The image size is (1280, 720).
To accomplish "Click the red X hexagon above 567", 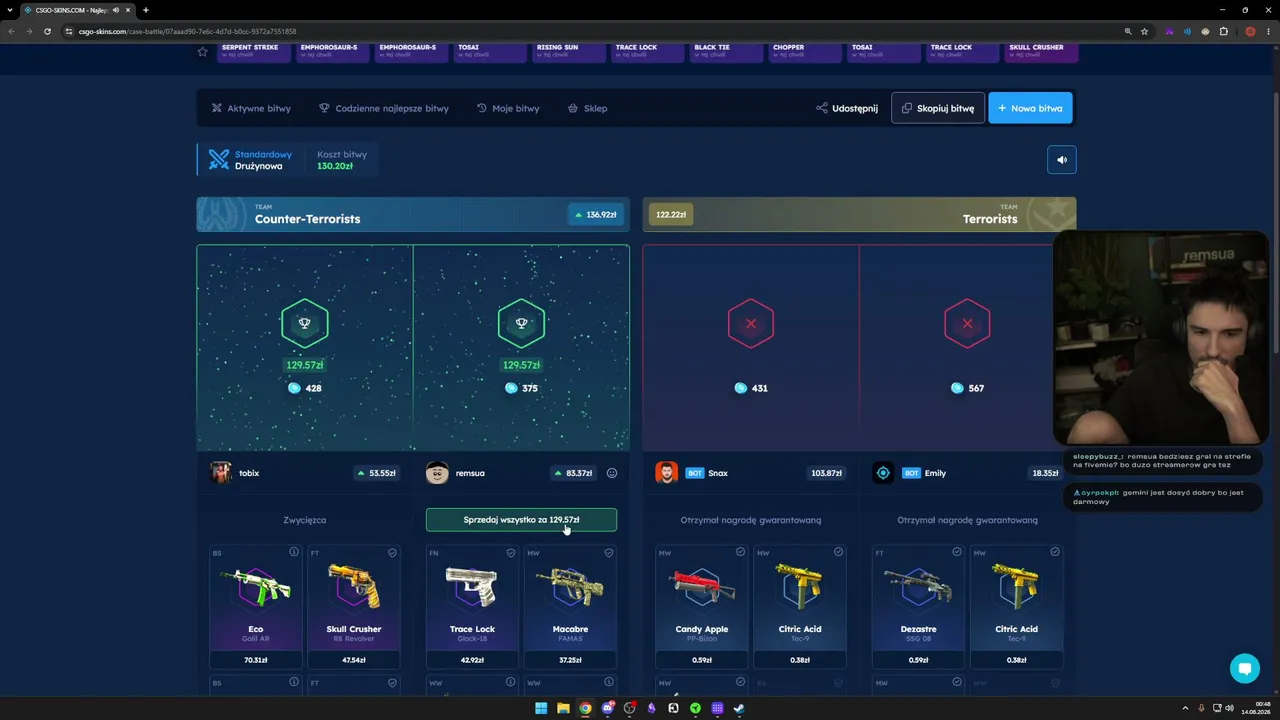I will pos(967,323).
